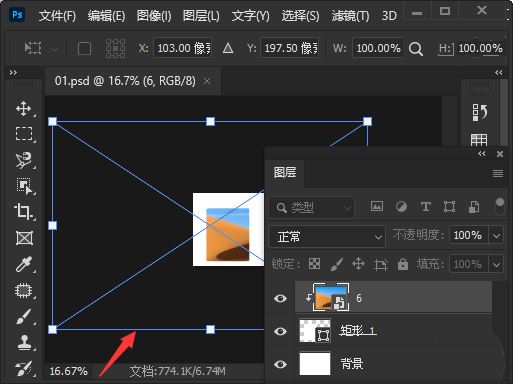Filter layers by type text icon

pos(426,207)
